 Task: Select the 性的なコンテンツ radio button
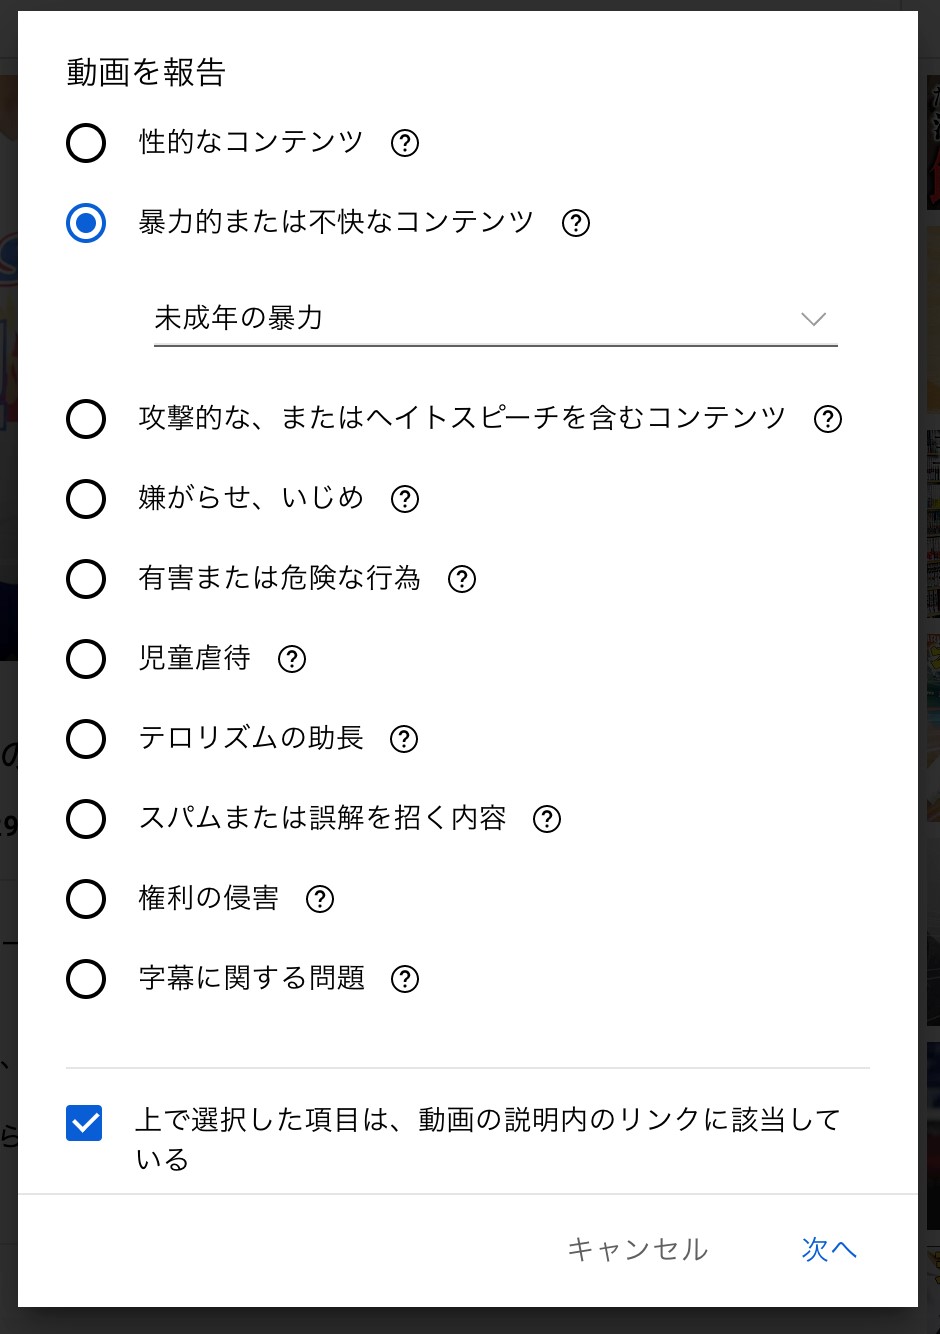[x=86, y=143]
